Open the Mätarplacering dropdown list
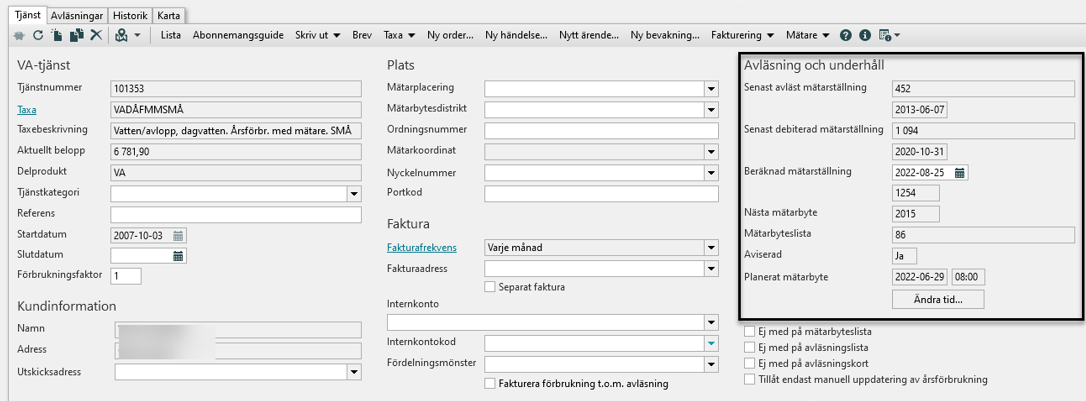The width and height of the screenshot is (1086, 401). [x=711, y=88]
